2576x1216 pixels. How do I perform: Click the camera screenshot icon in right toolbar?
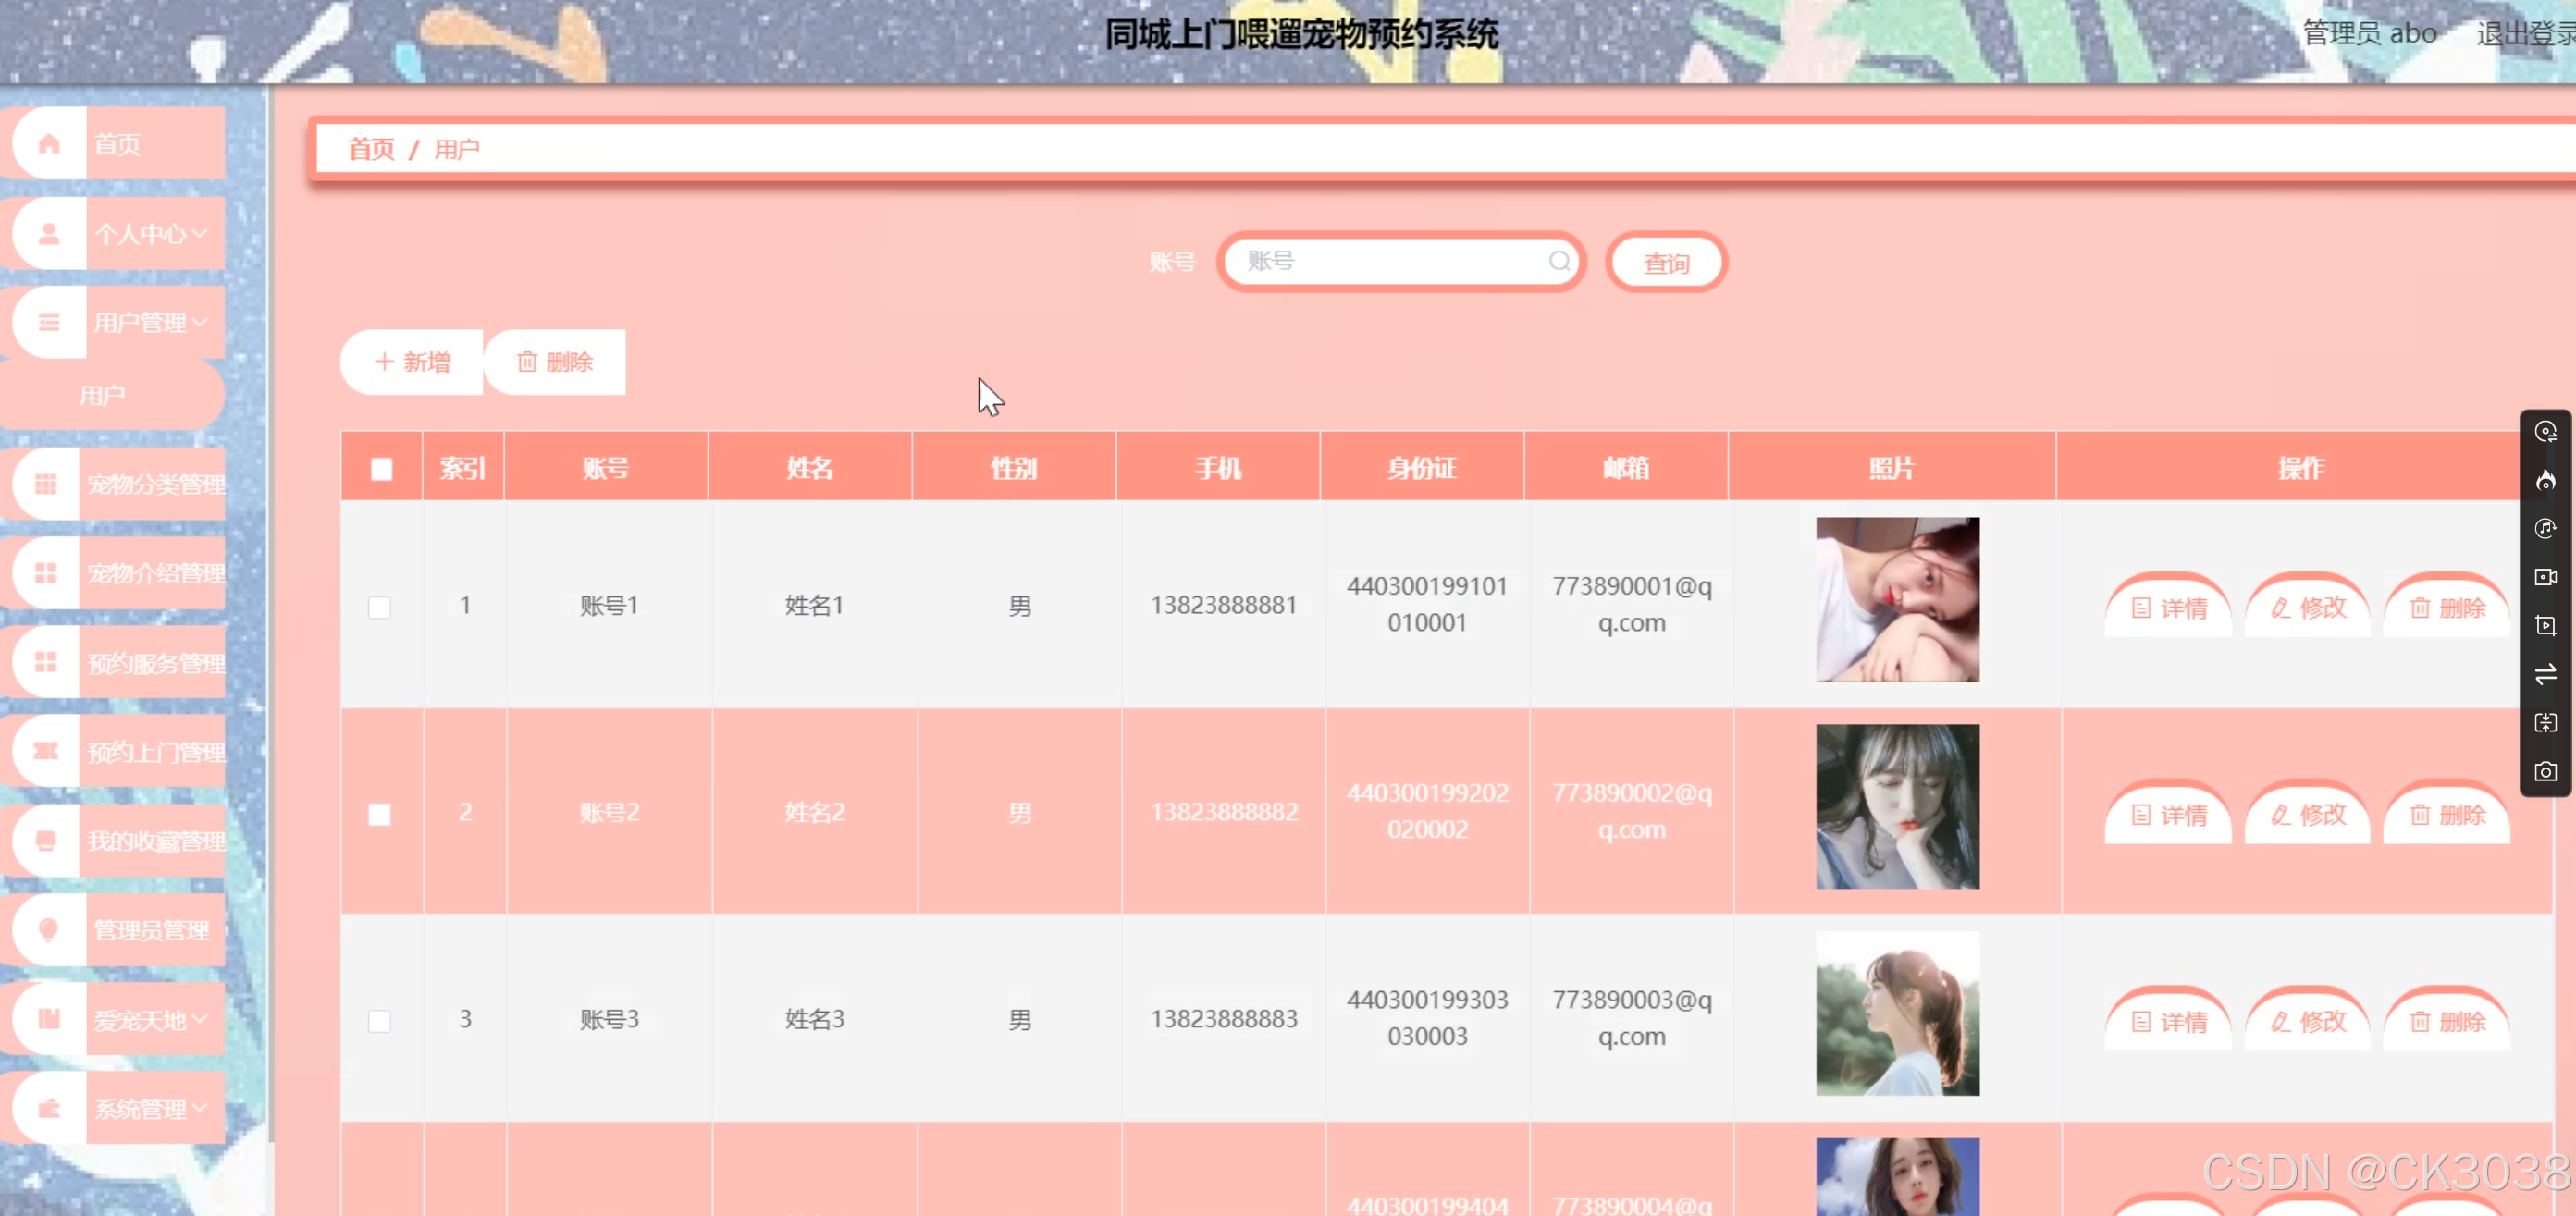[2545, 771]
